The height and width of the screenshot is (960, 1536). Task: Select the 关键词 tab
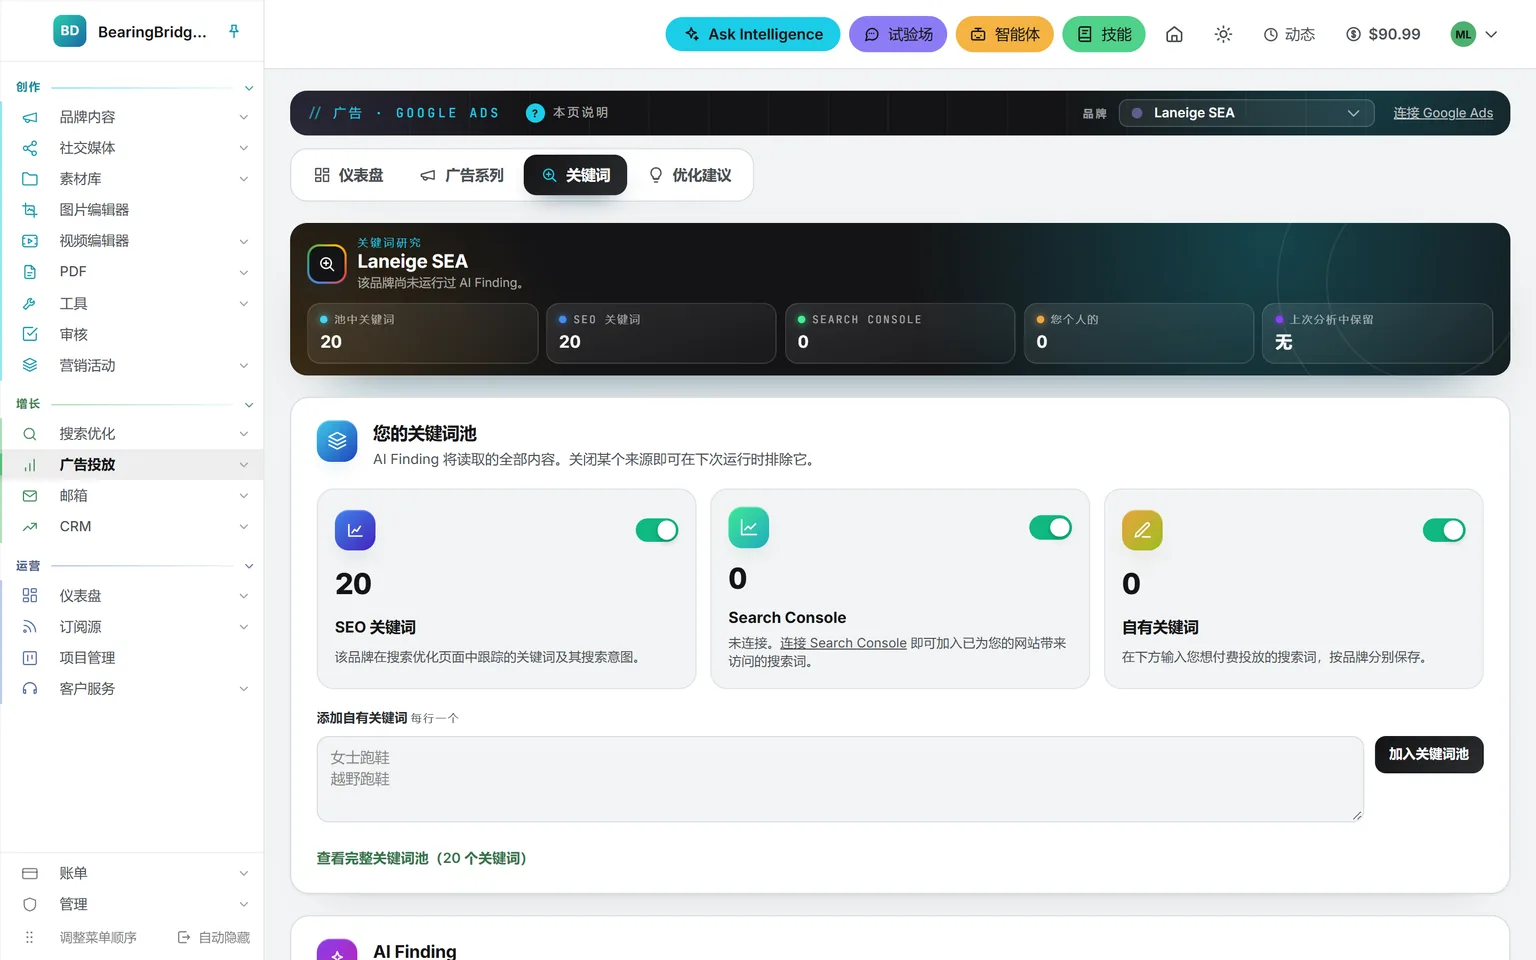576,175
